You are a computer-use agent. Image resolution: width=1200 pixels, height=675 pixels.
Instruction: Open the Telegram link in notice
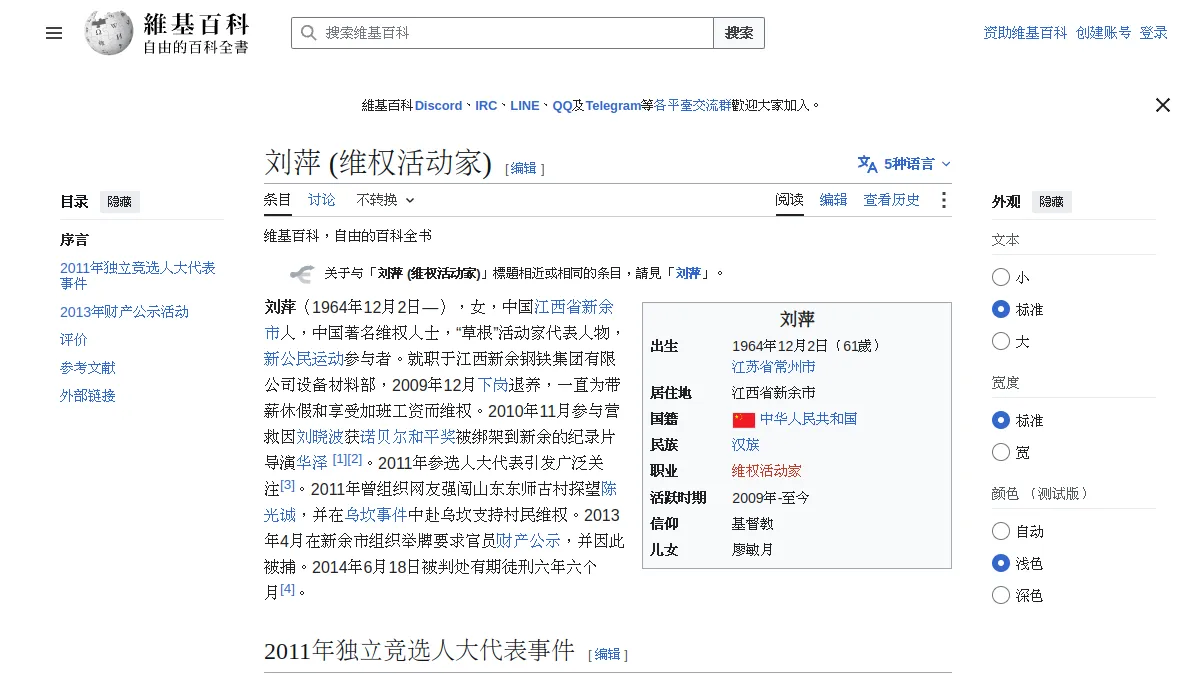pos(613,105)
